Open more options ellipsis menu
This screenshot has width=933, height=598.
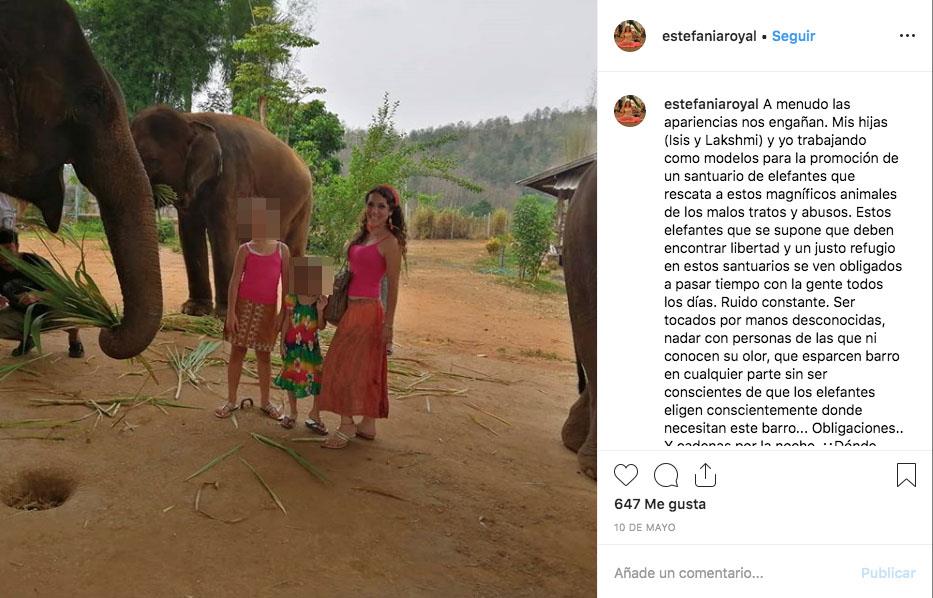(x=907, y=36)
